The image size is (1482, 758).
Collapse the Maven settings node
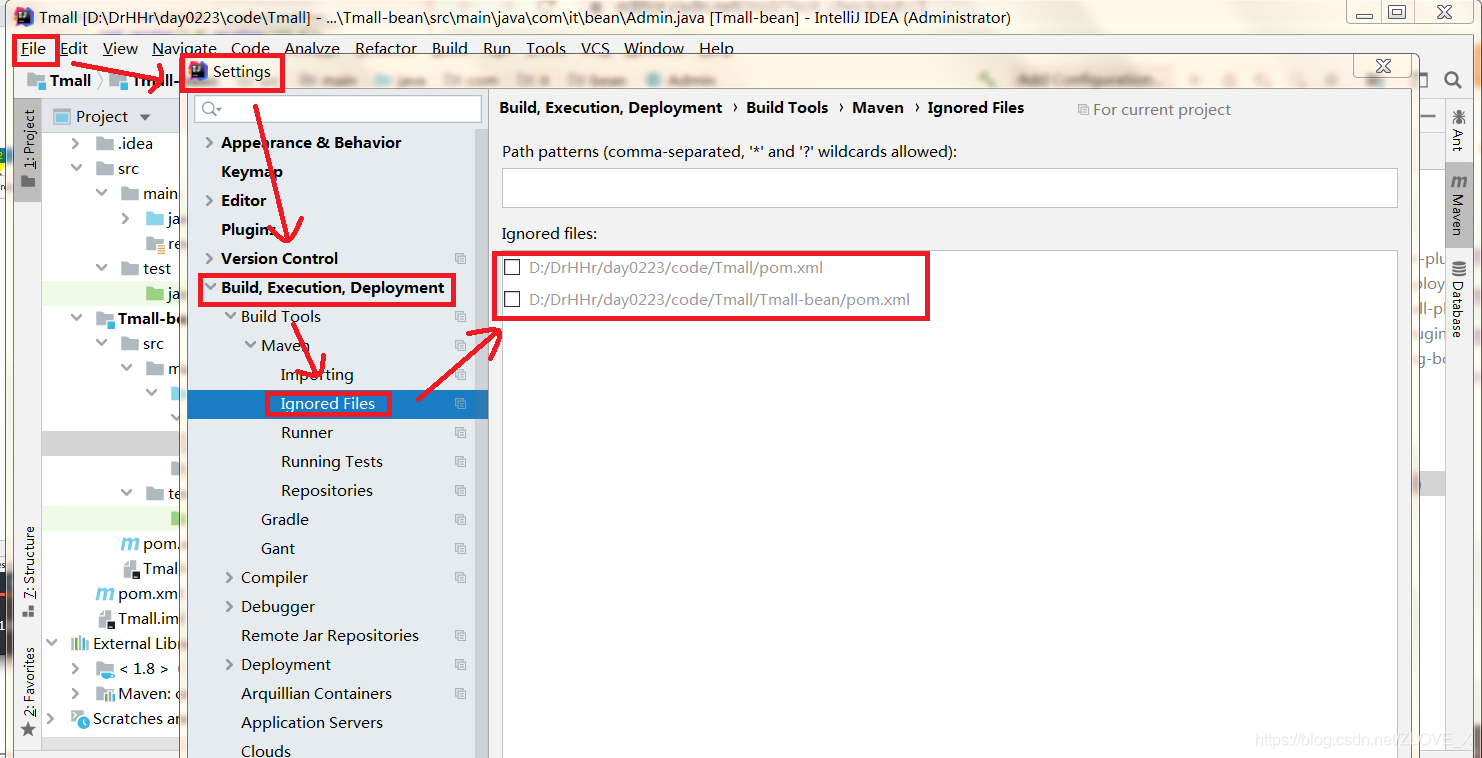coord(250,345)
